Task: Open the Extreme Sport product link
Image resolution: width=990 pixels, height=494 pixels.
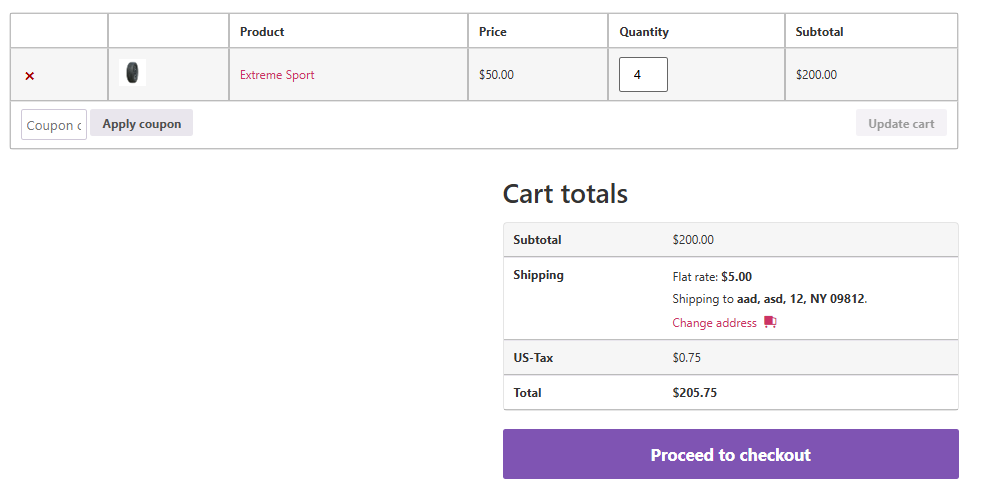Action: click(277, 75)
